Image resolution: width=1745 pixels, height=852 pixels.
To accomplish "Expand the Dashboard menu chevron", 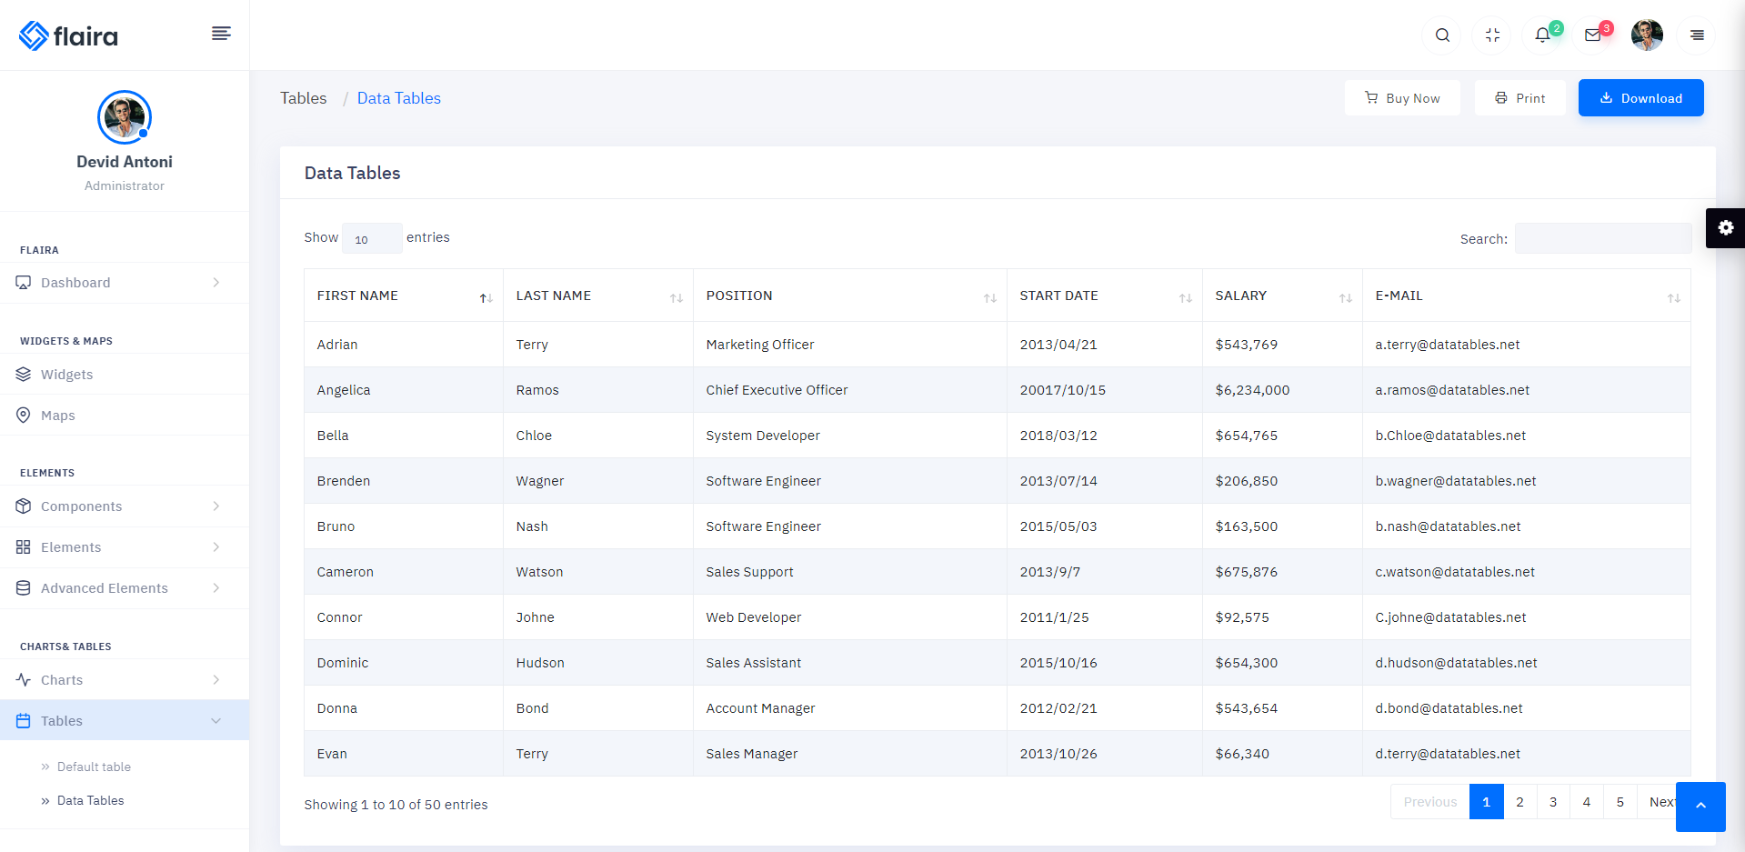I will (x=216, y=283).
